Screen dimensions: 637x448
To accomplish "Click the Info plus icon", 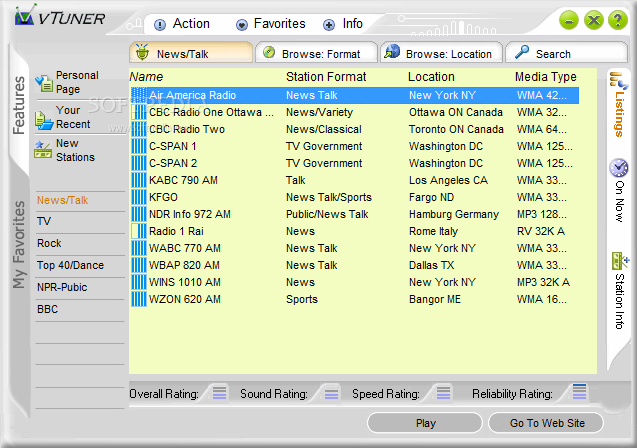I will click(329, 25).
